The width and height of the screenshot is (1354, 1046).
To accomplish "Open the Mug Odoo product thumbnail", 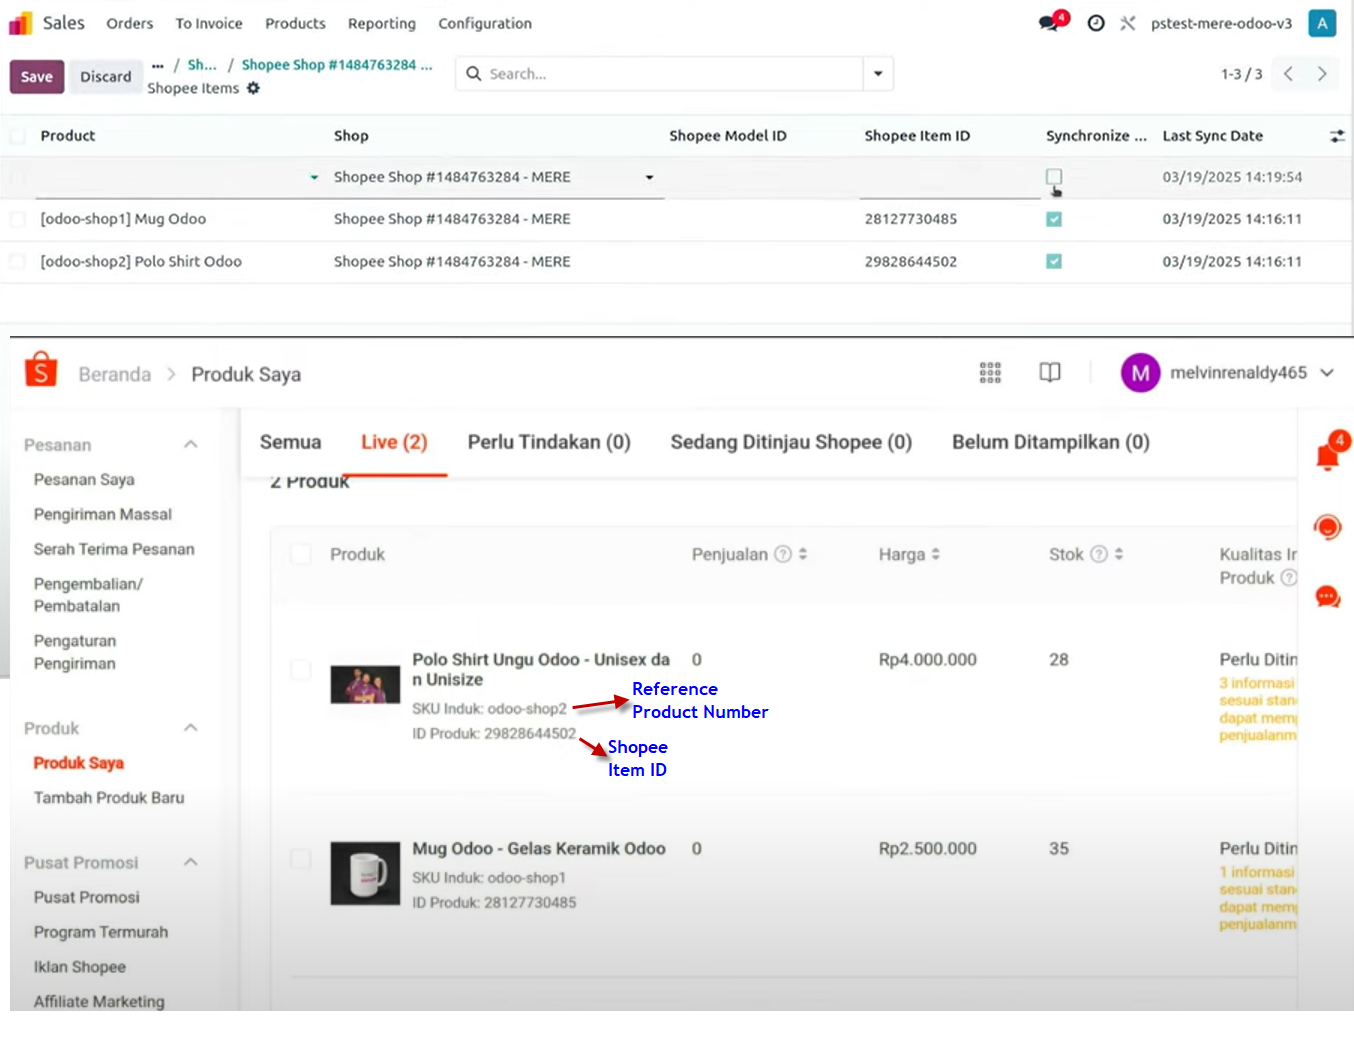I will (365, 873).
